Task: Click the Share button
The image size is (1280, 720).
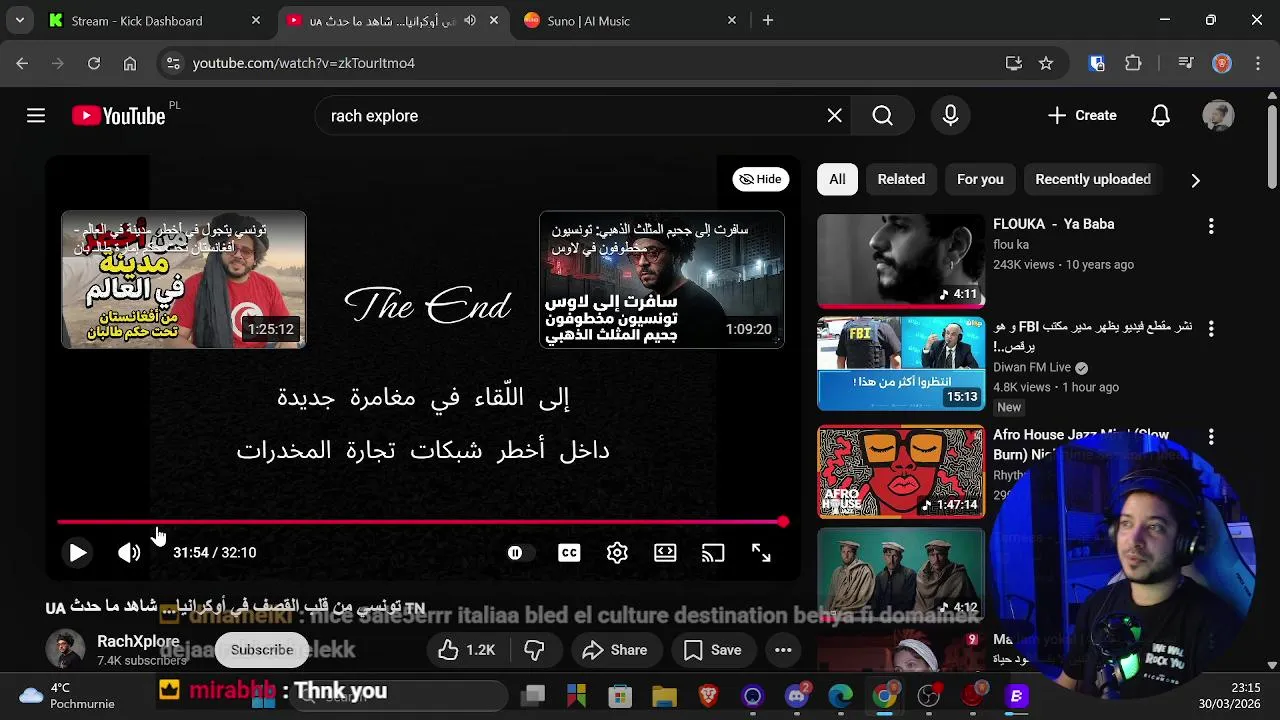Action: coord(615,650)
